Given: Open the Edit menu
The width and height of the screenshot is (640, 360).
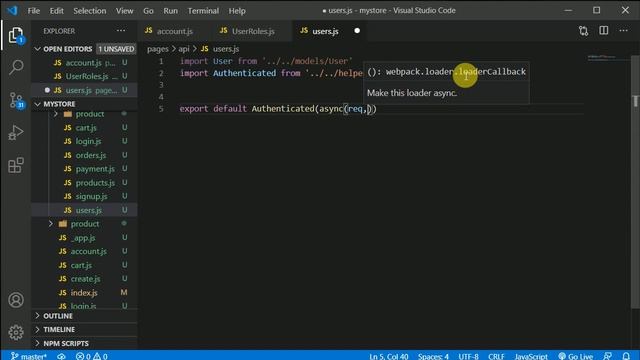Looking at the screenshot, I should pyautogui.click(x=56, y=11).
